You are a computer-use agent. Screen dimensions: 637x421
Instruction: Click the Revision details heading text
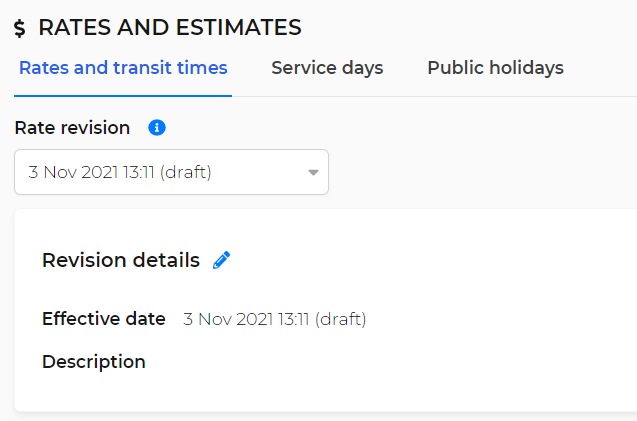pos(121,260)
